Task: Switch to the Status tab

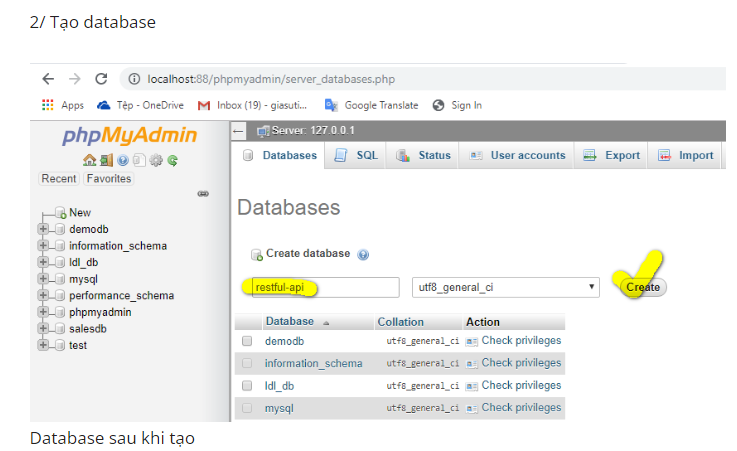Action: point(423,156)
